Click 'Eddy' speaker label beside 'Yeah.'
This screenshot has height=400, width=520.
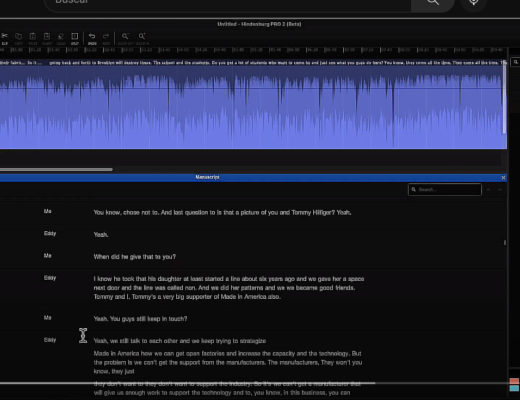tap(50, 233)
